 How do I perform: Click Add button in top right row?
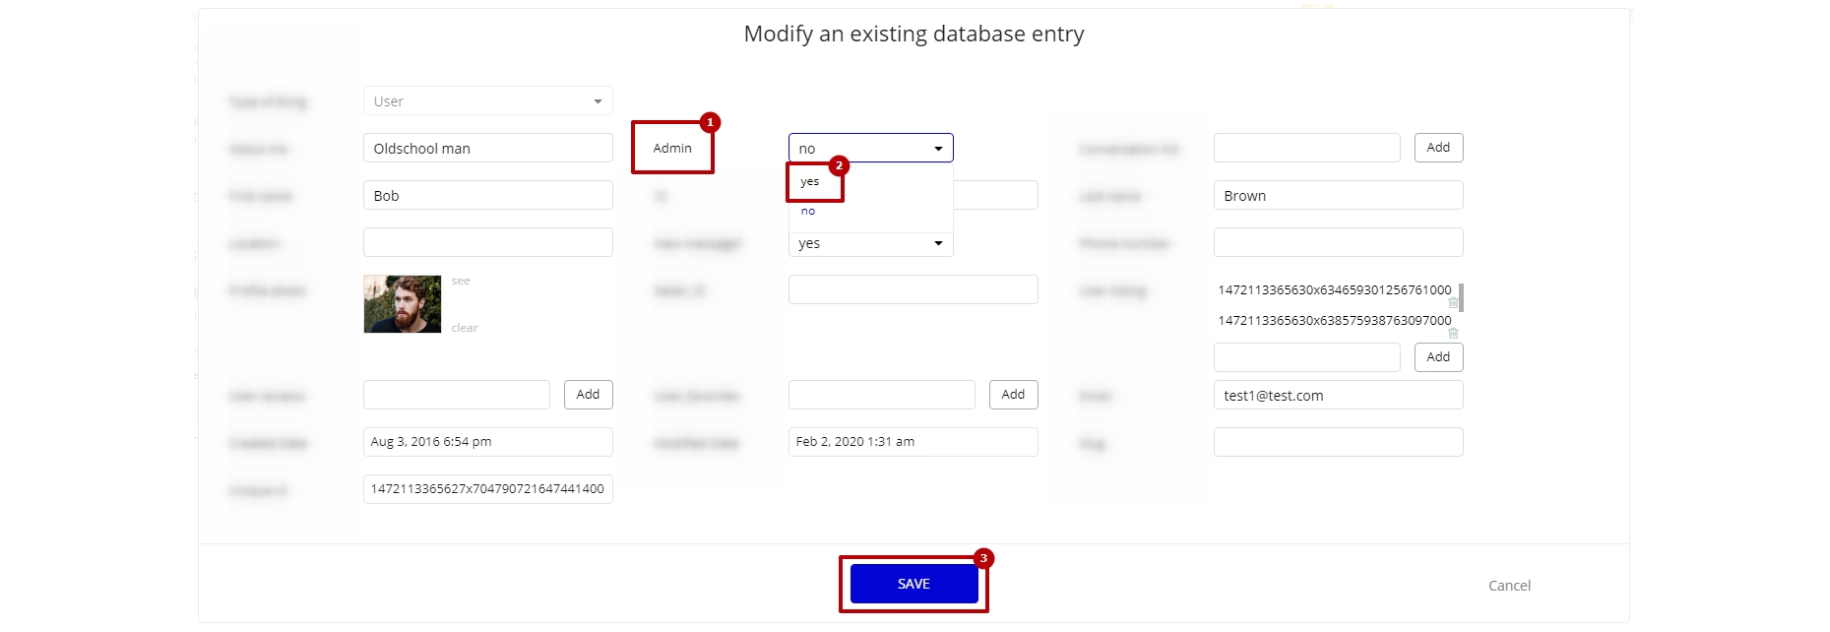tap(1438, 148)
